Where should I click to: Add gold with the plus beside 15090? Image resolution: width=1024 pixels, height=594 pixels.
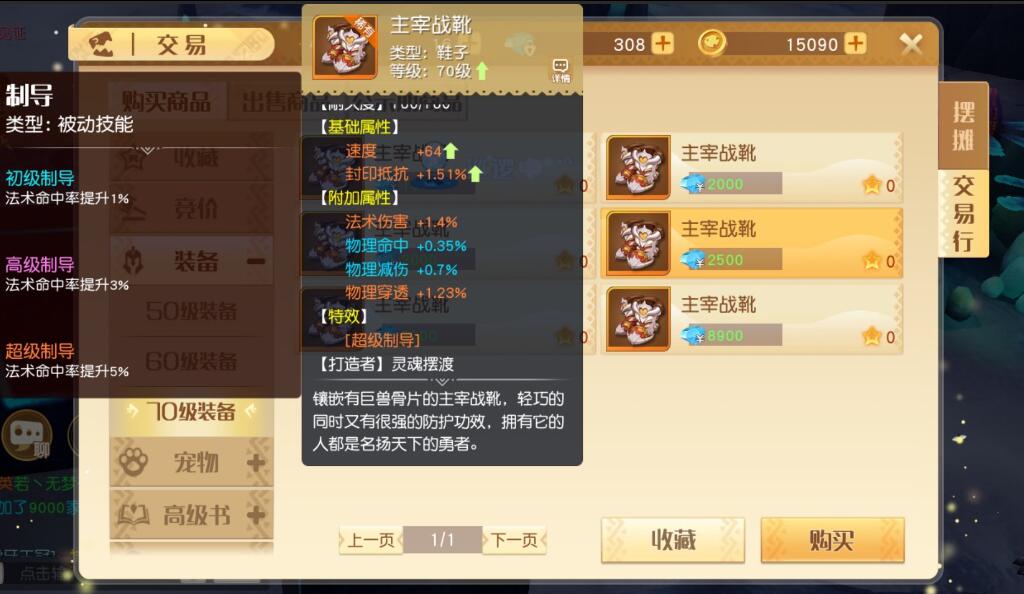[x=855, y=44]
